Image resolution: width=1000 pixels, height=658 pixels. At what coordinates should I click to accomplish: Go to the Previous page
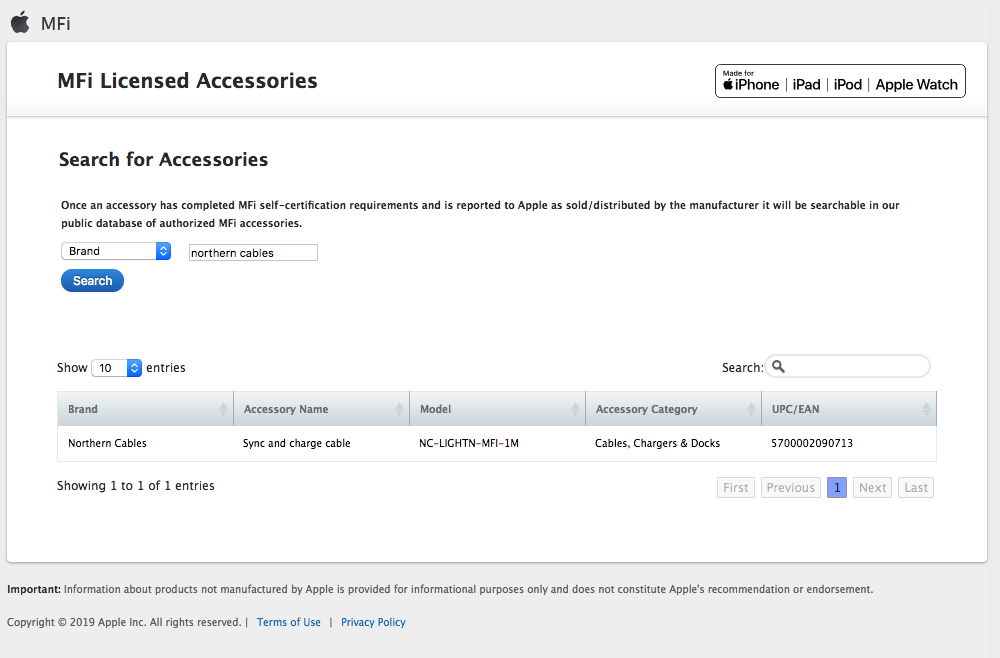tap(791, 488)
